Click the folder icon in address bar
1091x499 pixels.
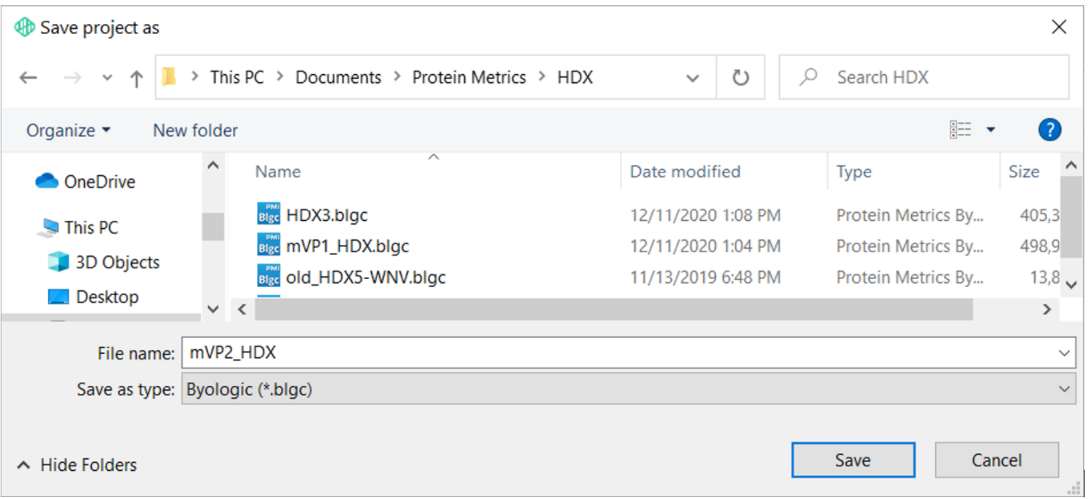(168, 77)
